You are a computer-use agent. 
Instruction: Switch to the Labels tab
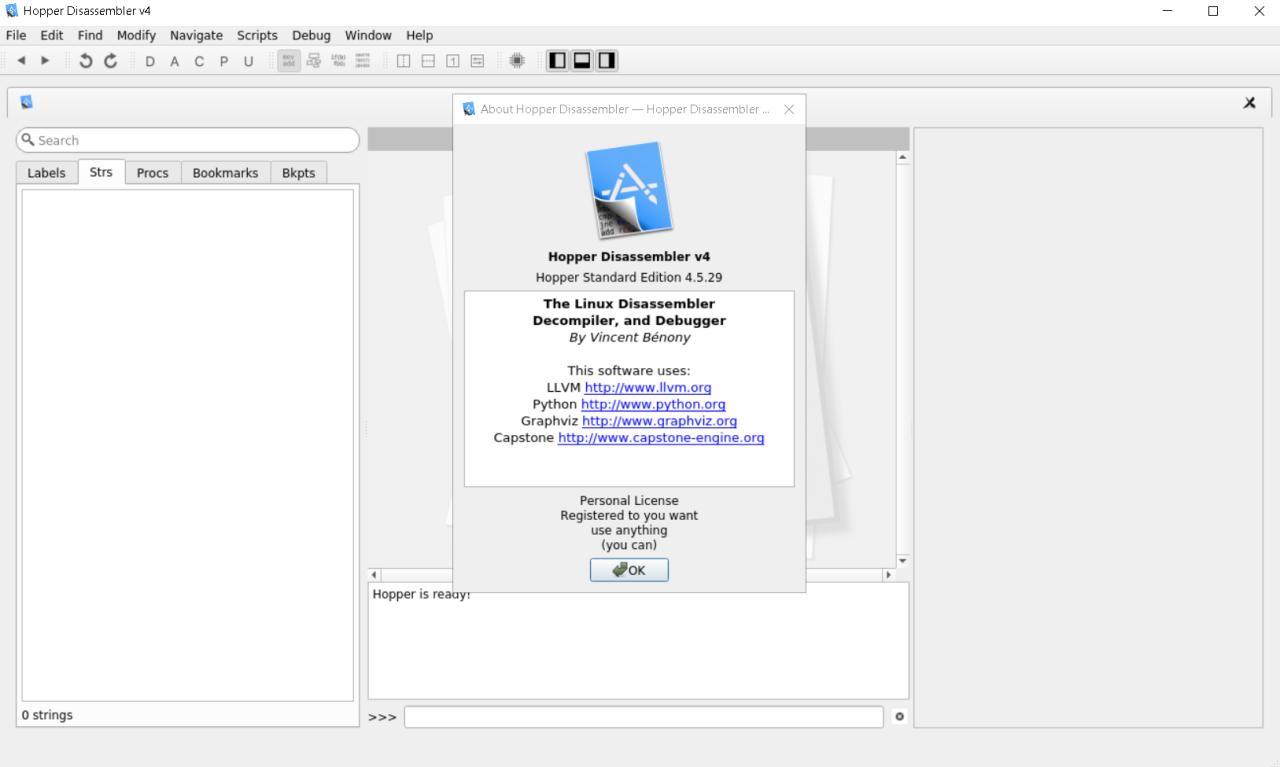[x=46, y=173]
